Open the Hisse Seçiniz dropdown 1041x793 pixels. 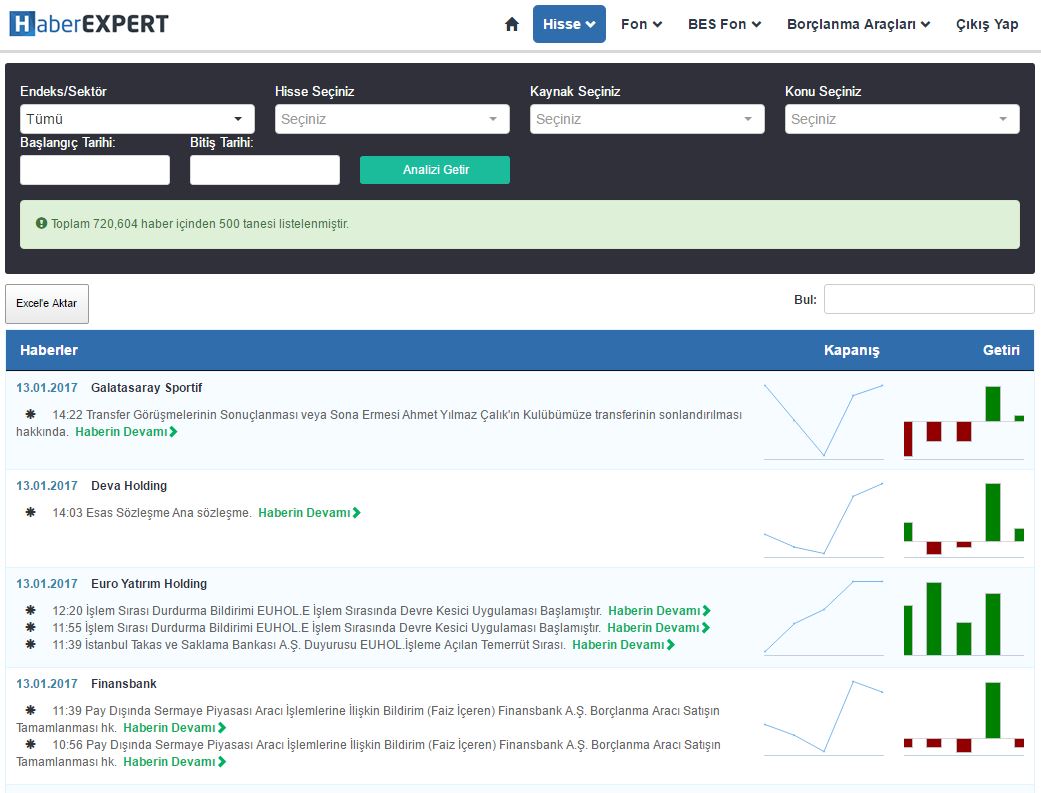click(392, 119)
